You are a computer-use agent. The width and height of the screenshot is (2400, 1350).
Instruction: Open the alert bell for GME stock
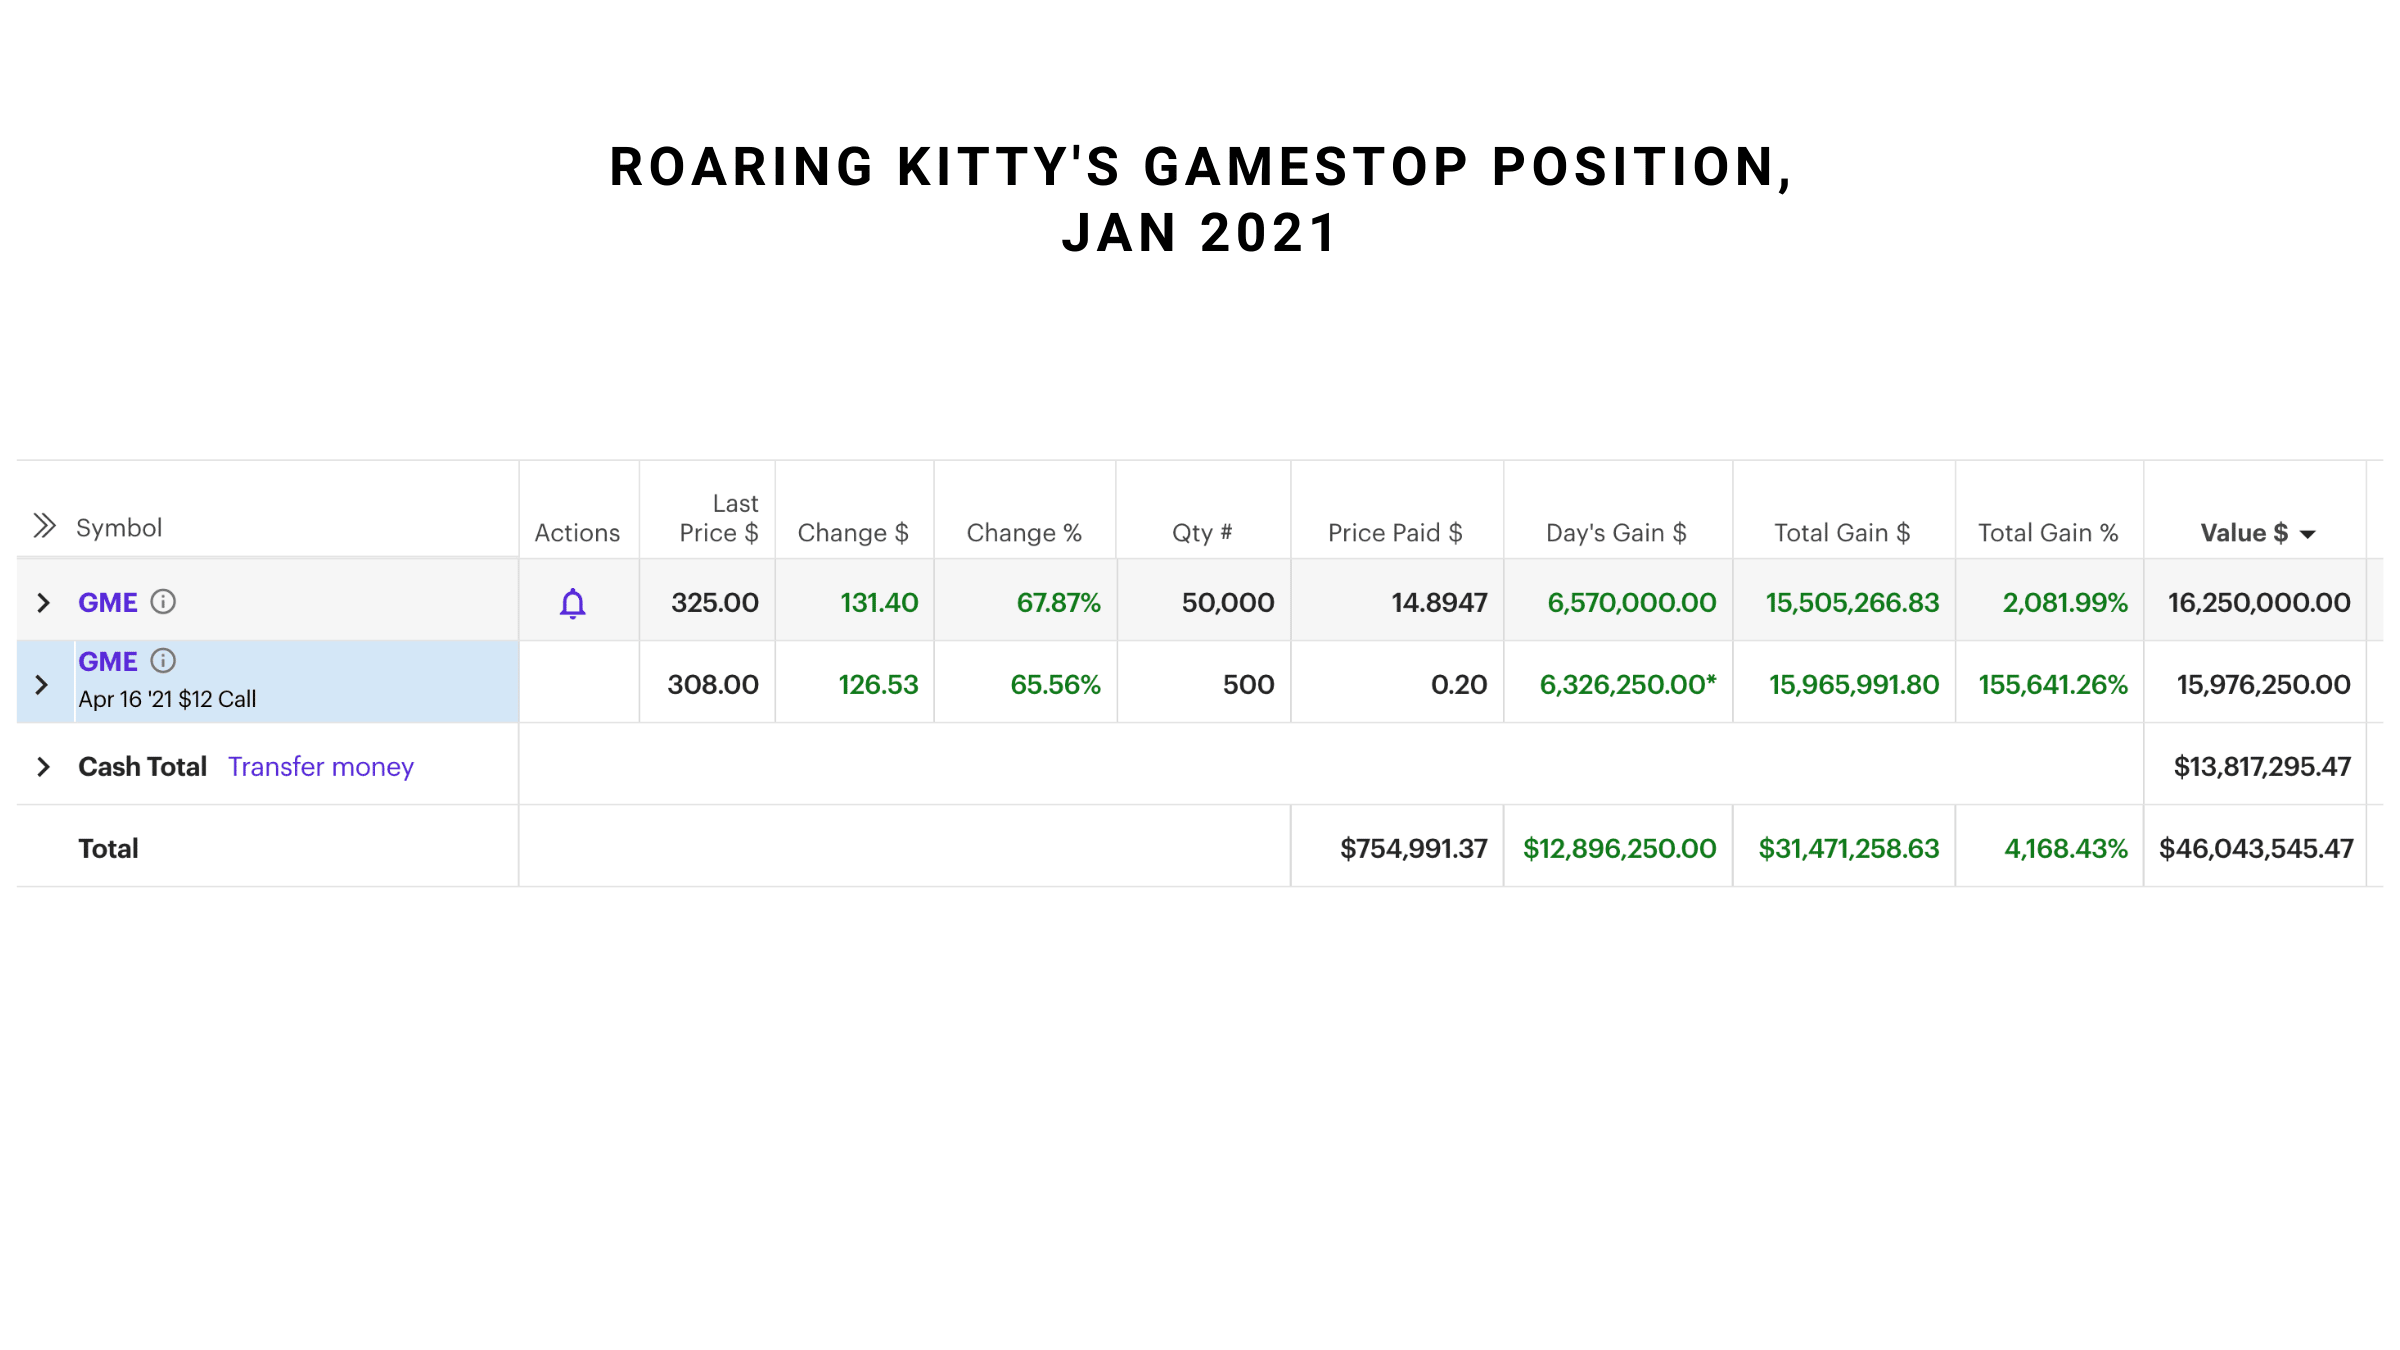(573, 603)
